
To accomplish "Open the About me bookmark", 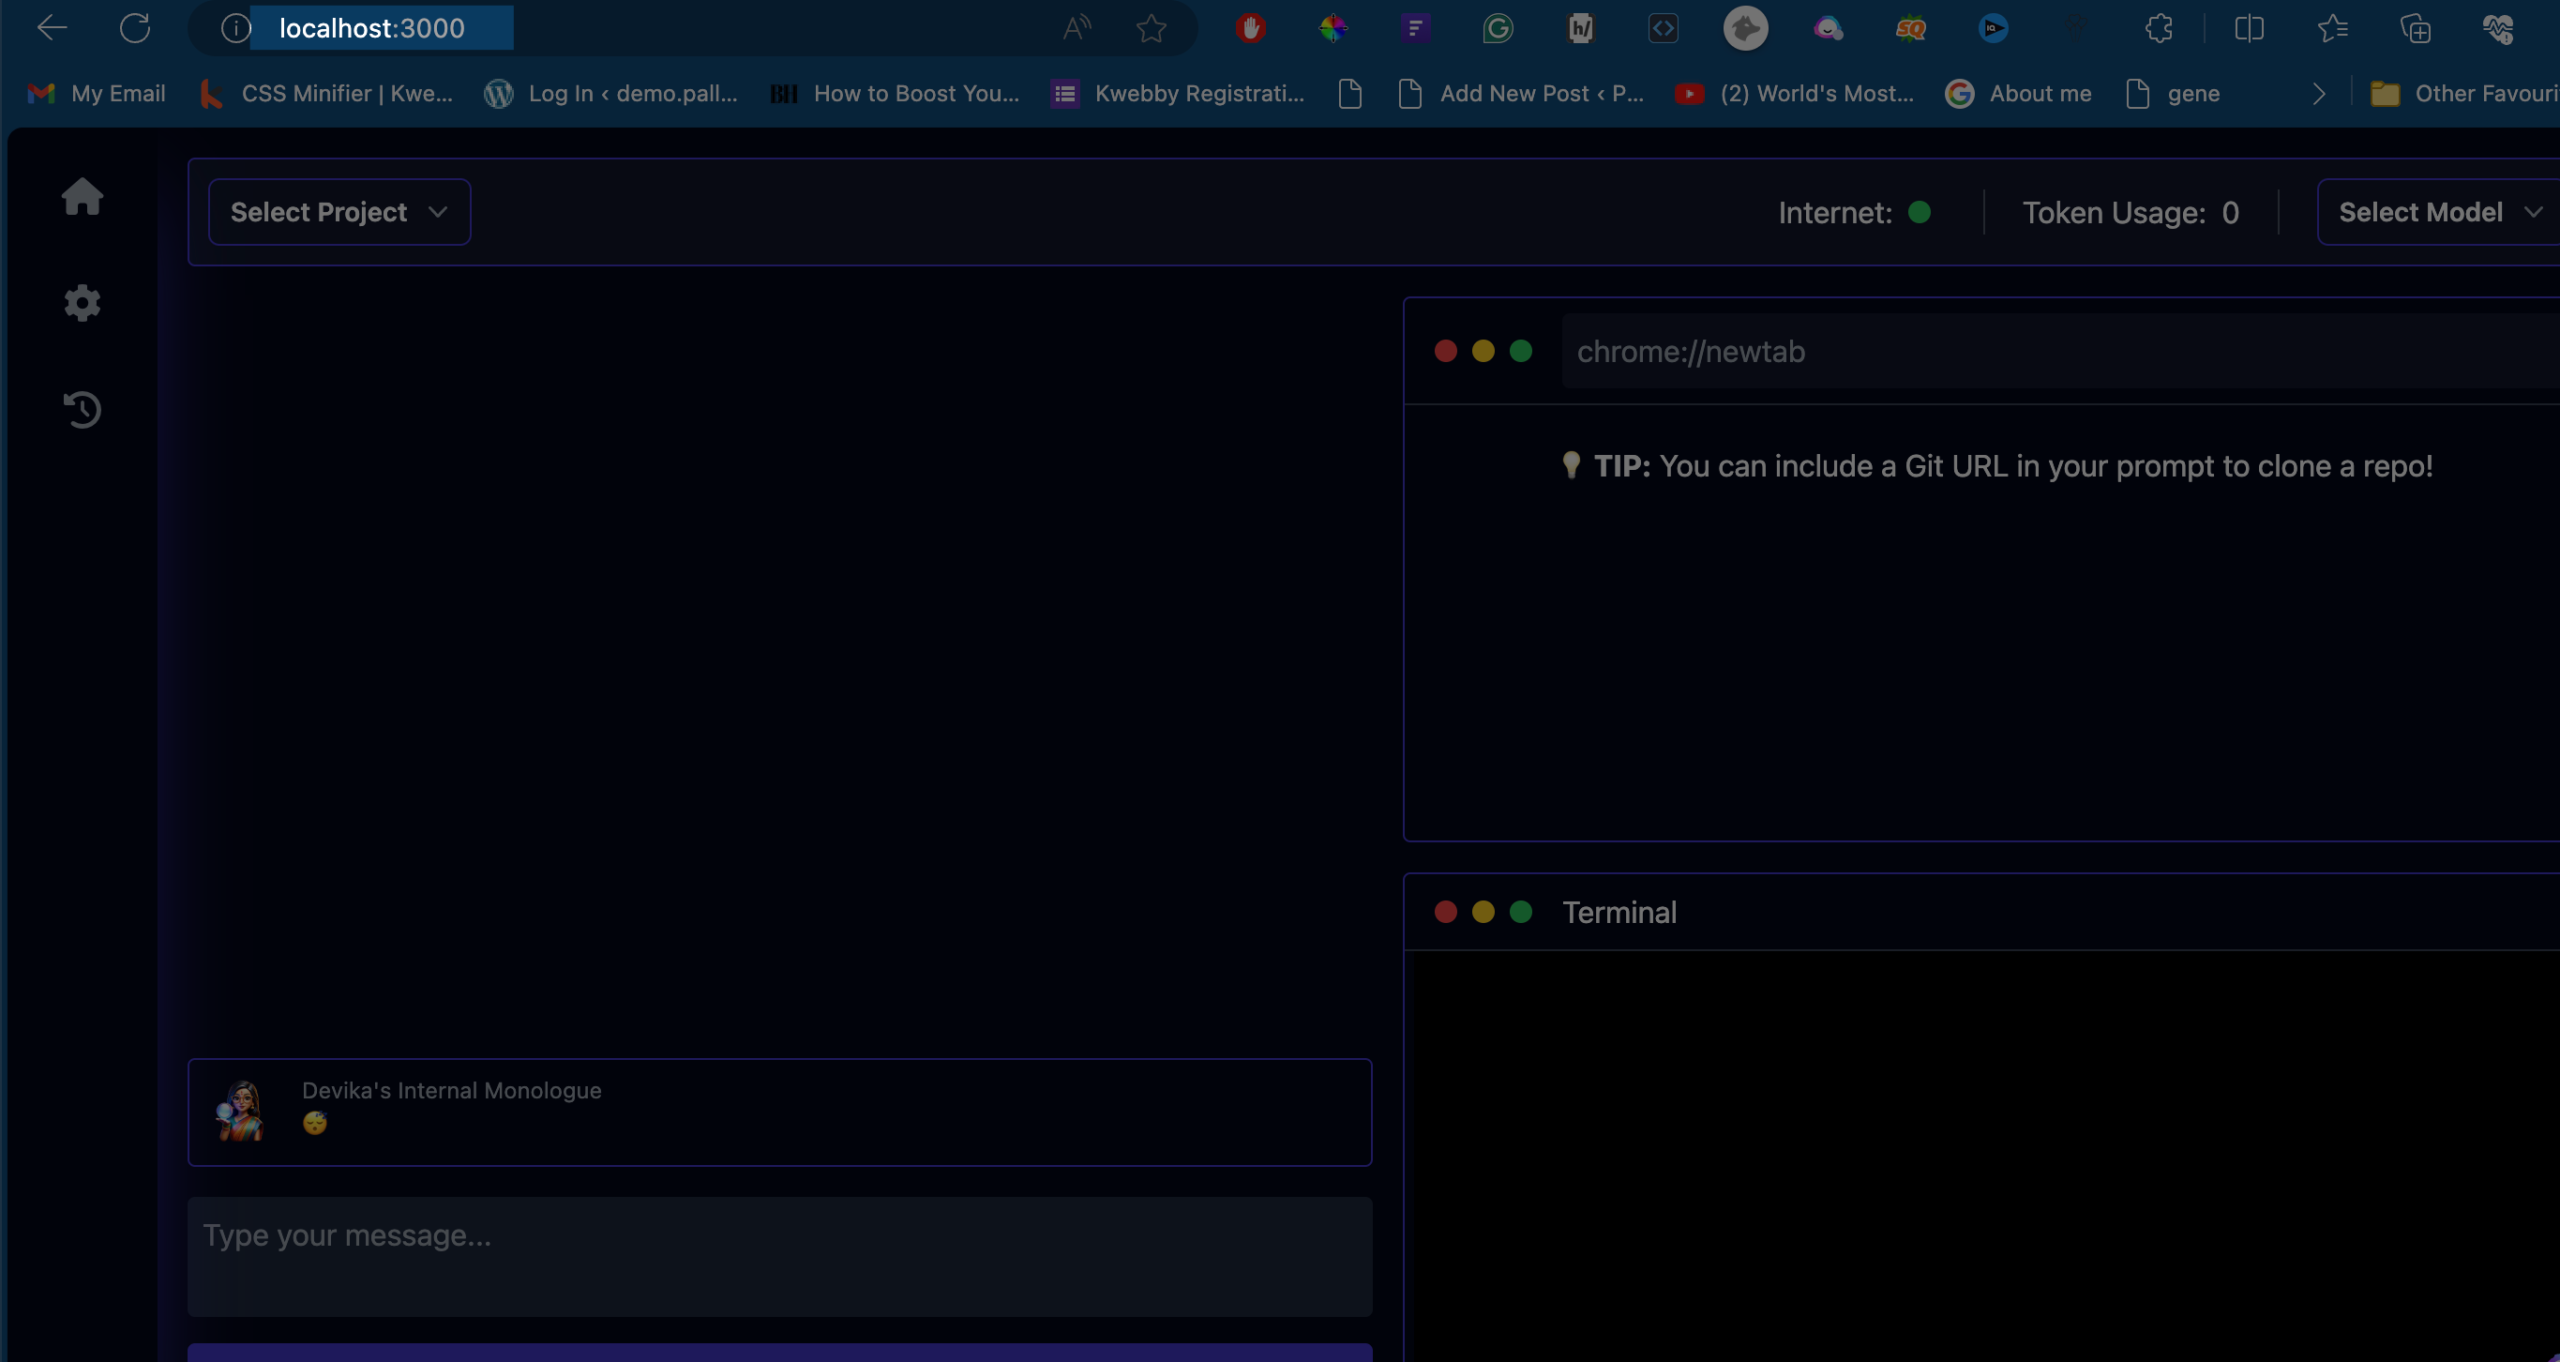I will [2019, 94].
